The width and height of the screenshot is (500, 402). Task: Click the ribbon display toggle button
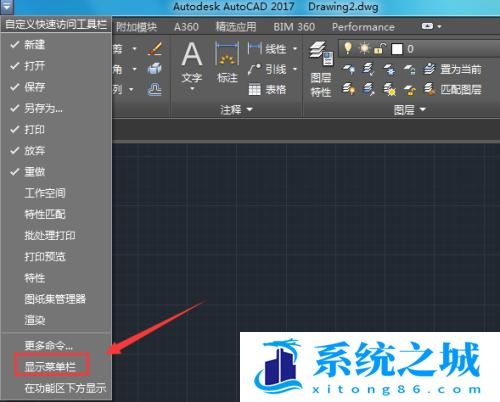click(427, 26)
